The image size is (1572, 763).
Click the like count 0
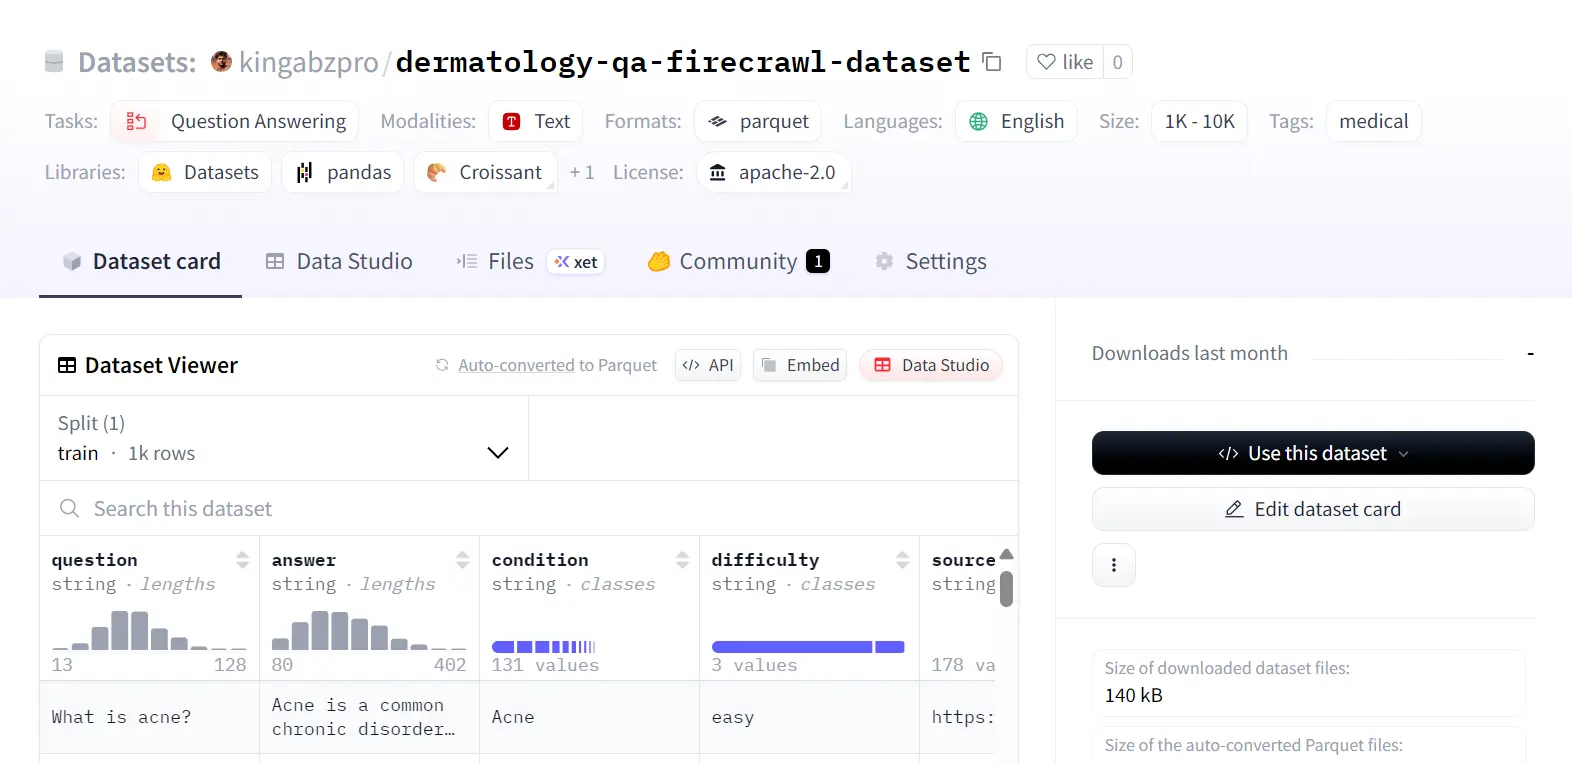[x=1117, y=62]
